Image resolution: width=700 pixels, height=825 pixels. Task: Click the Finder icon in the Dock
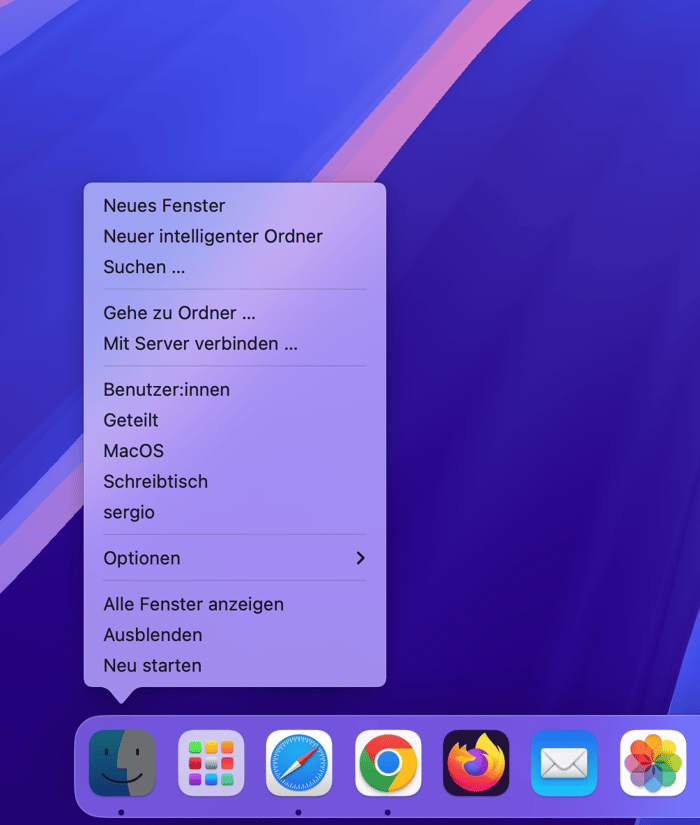point(122,763)
